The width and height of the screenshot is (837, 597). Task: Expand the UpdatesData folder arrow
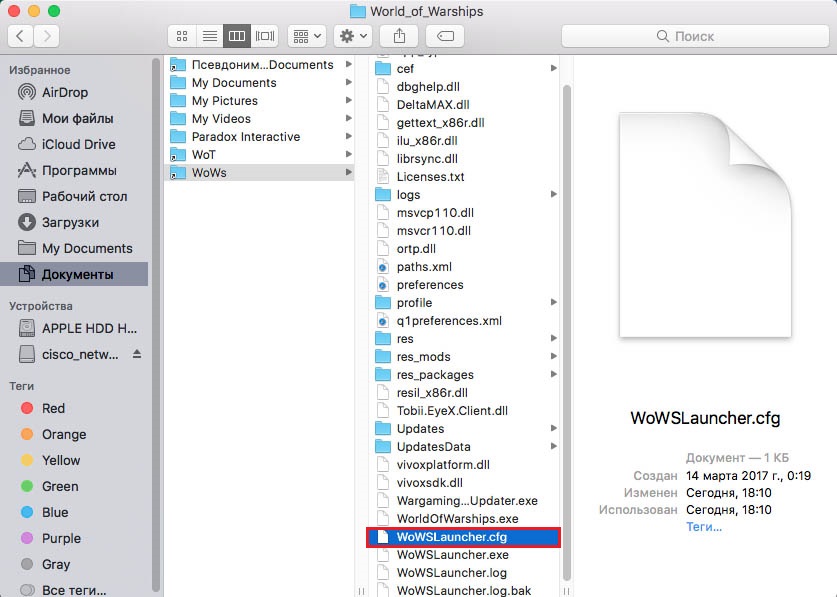click(554, 447)
